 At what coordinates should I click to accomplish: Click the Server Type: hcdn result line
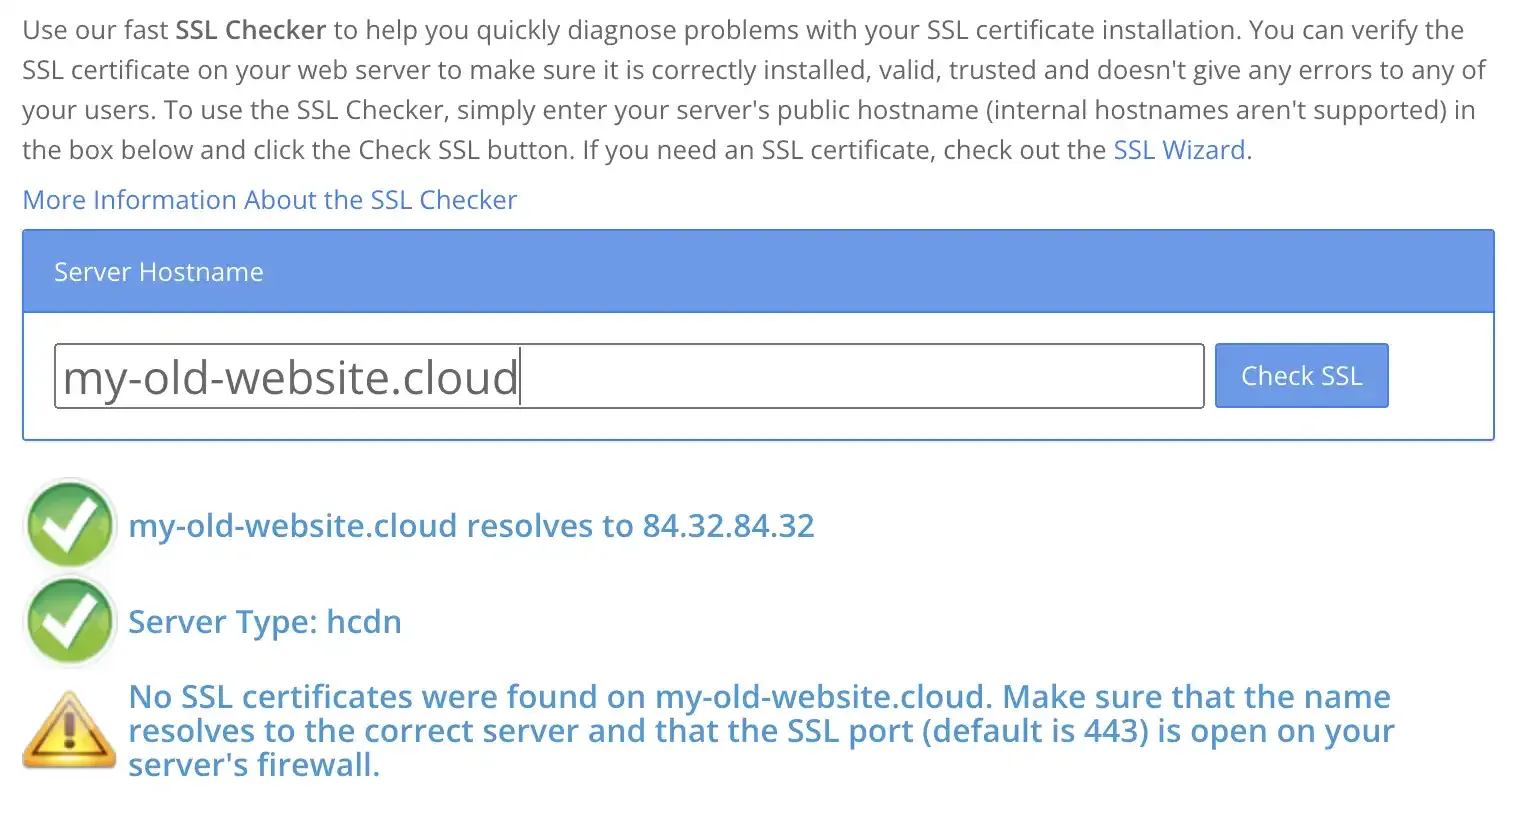click(264, 621)
